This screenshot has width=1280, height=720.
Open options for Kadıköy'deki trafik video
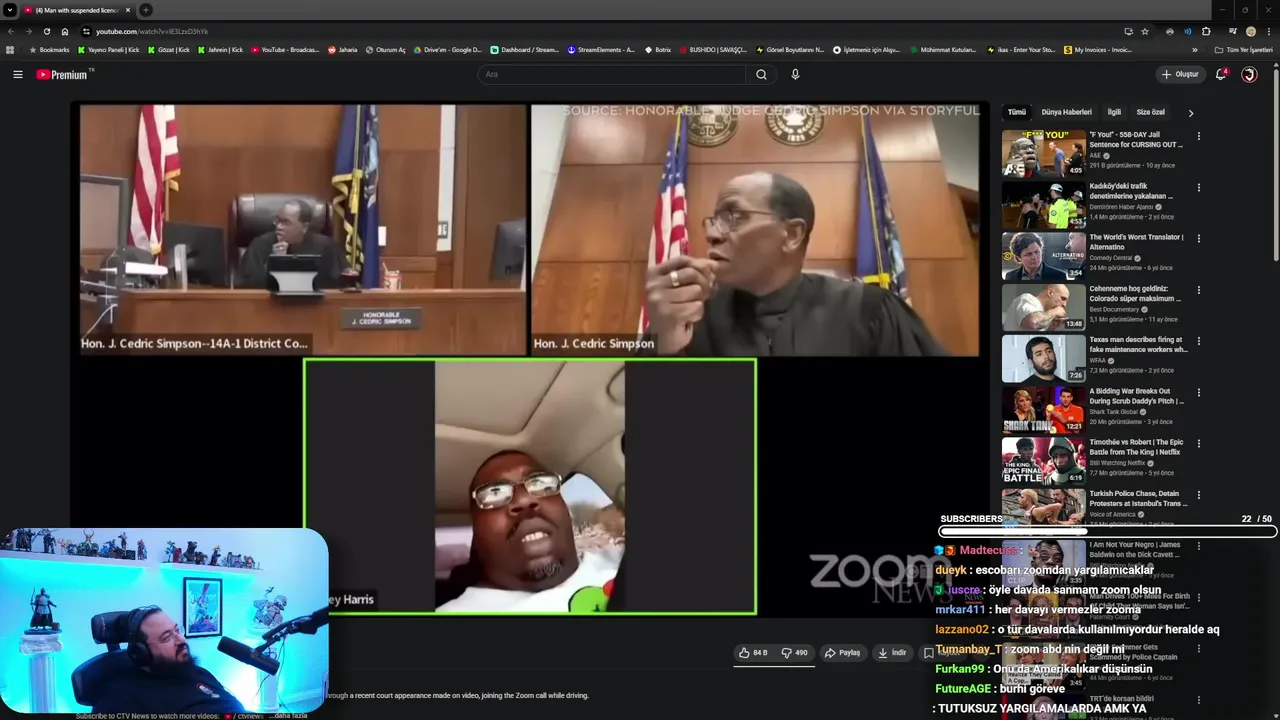1198,187
